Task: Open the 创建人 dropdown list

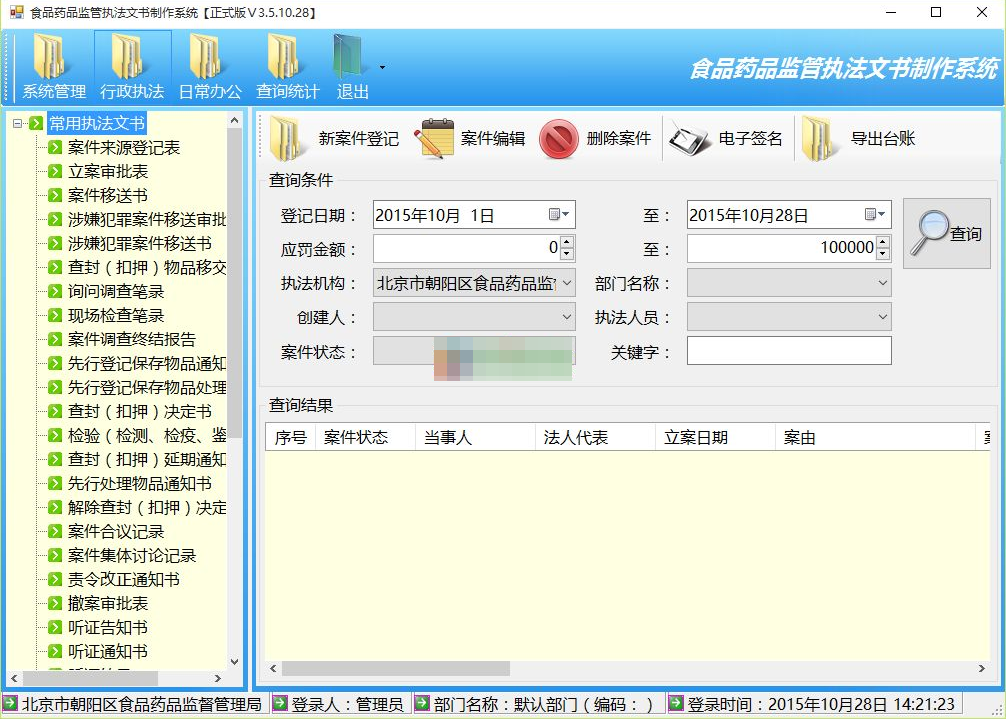Action: [566, 318]
